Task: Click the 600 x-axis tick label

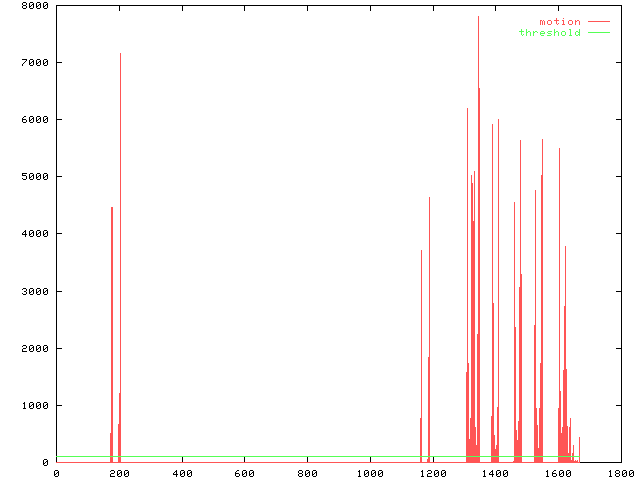Action: 244,473
